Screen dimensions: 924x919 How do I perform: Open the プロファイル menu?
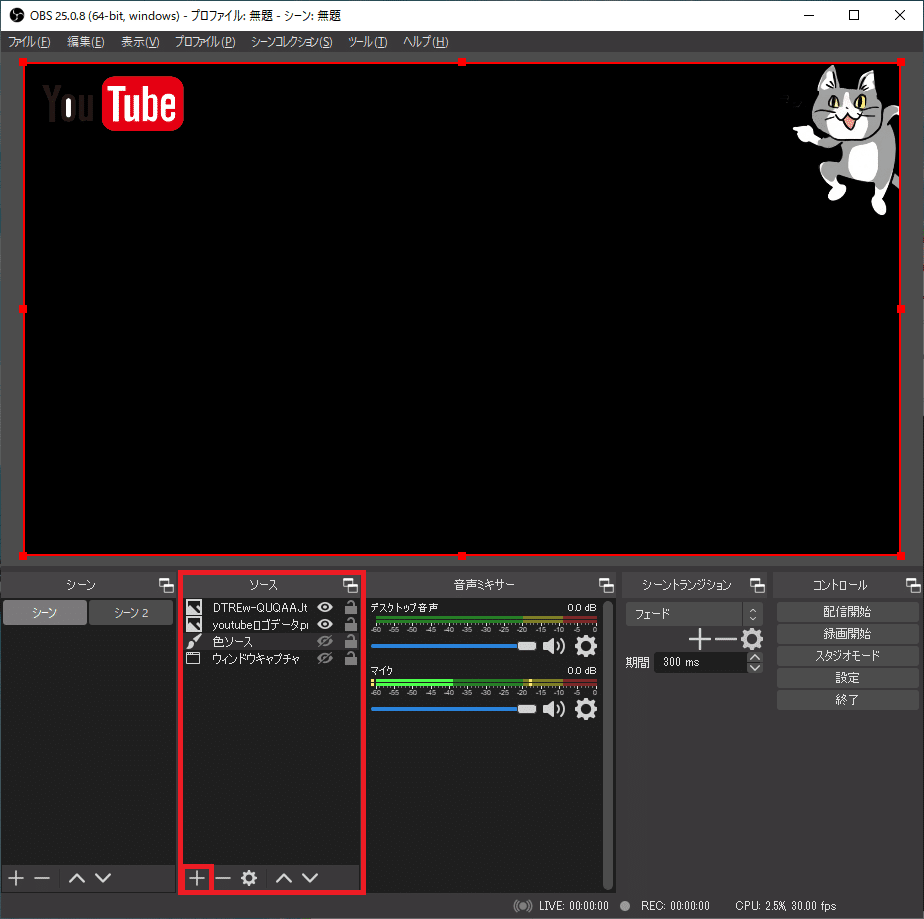[x=205, y=42]
